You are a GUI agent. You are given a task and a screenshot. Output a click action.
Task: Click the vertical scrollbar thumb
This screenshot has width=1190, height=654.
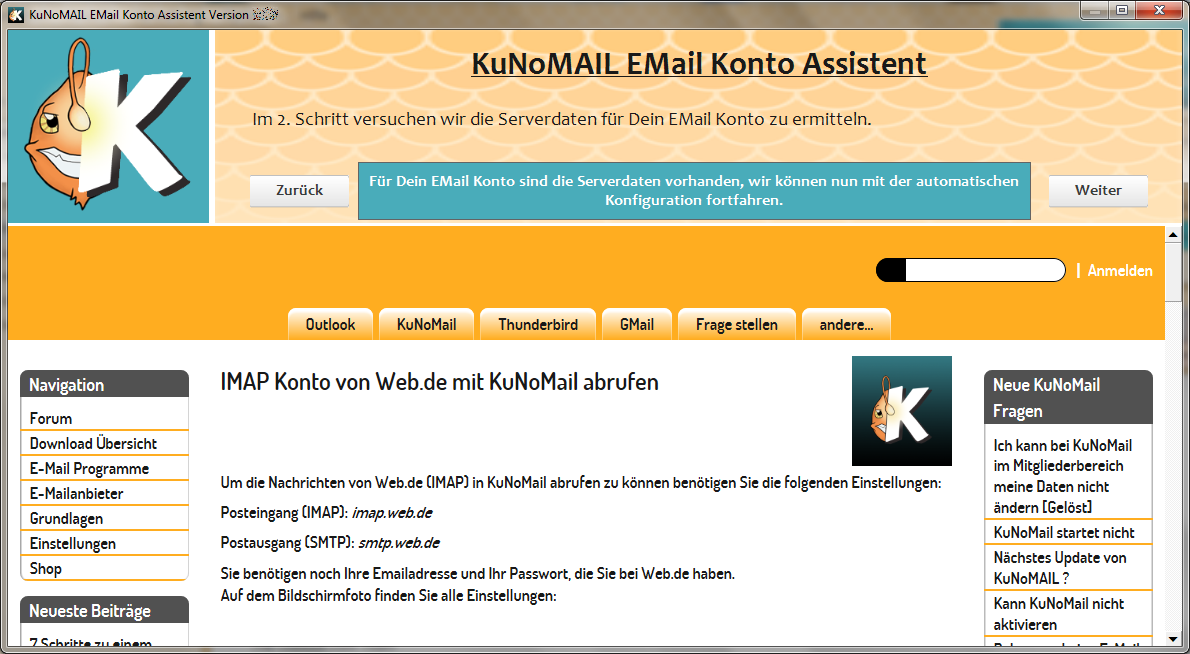pyautogui.click(x=1173, y=272)
